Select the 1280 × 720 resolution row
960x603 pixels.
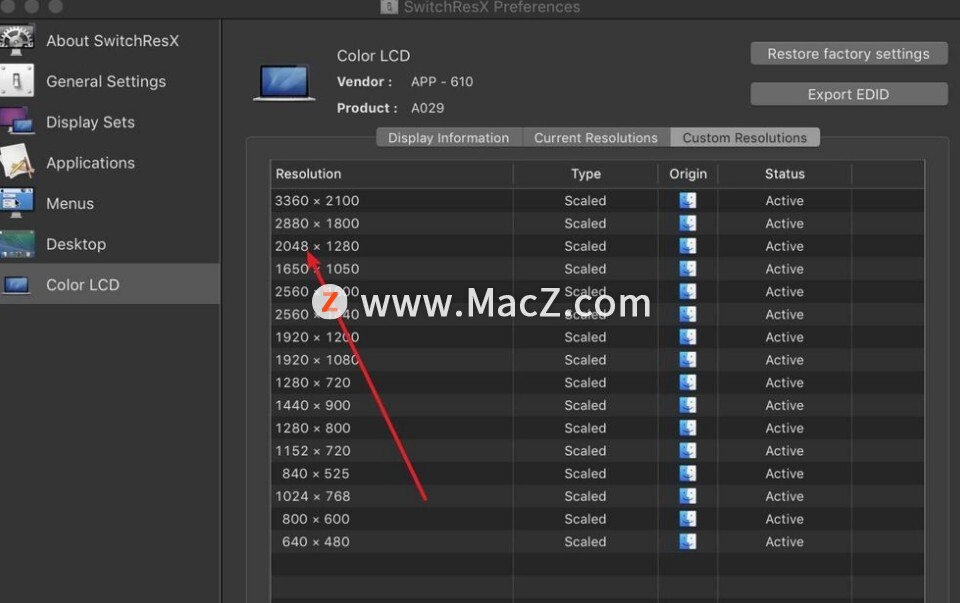598,383
